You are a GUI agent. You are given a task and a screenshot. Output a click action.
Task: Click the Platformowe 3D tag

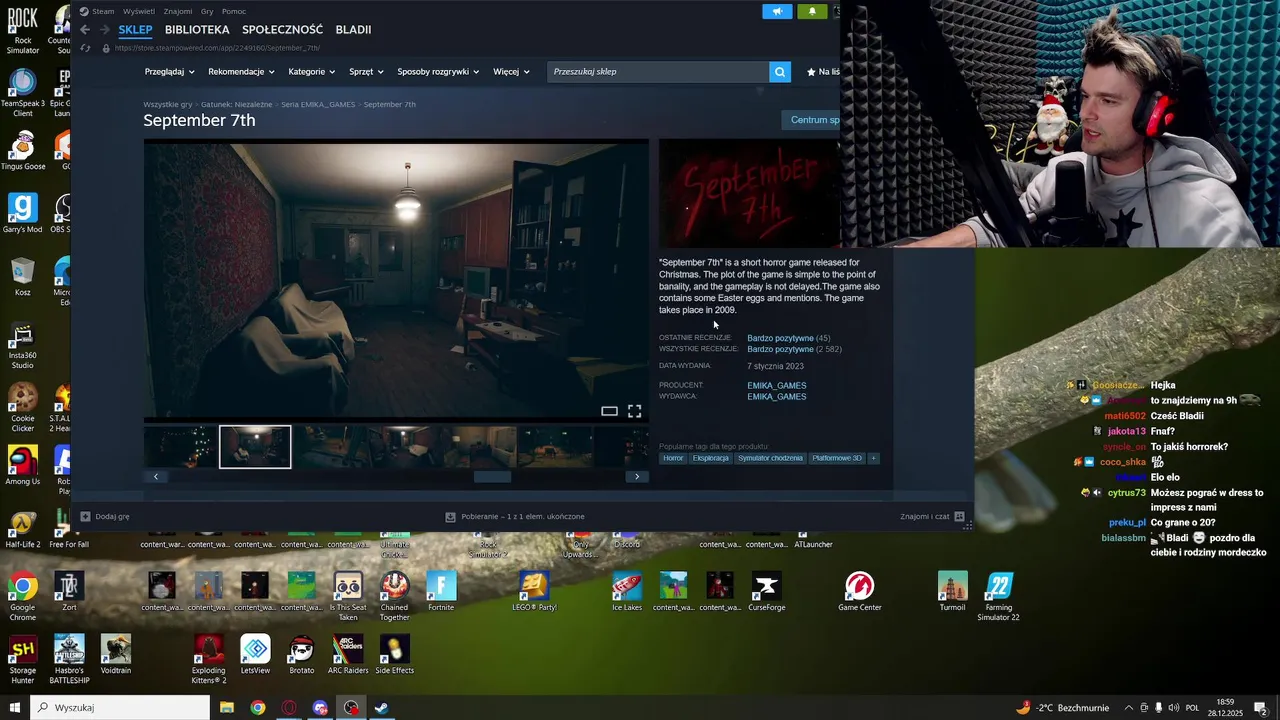click(836, 458)
